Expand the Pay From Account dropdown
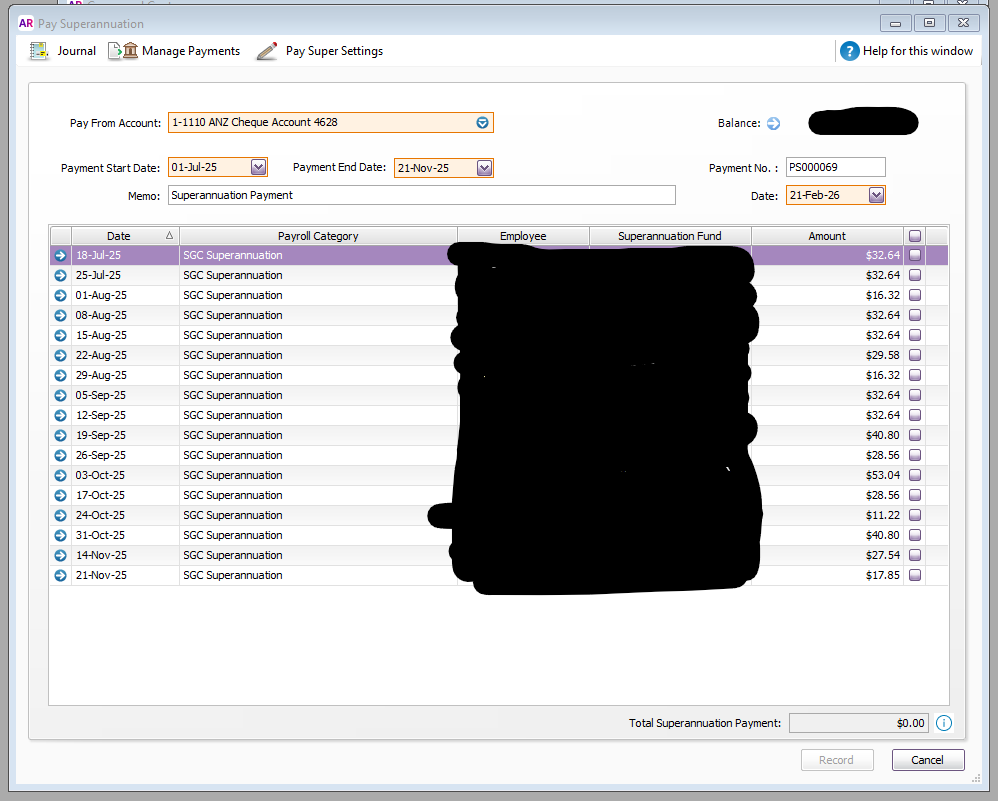Viewport: 998px width, 801px height. (482, 123)
